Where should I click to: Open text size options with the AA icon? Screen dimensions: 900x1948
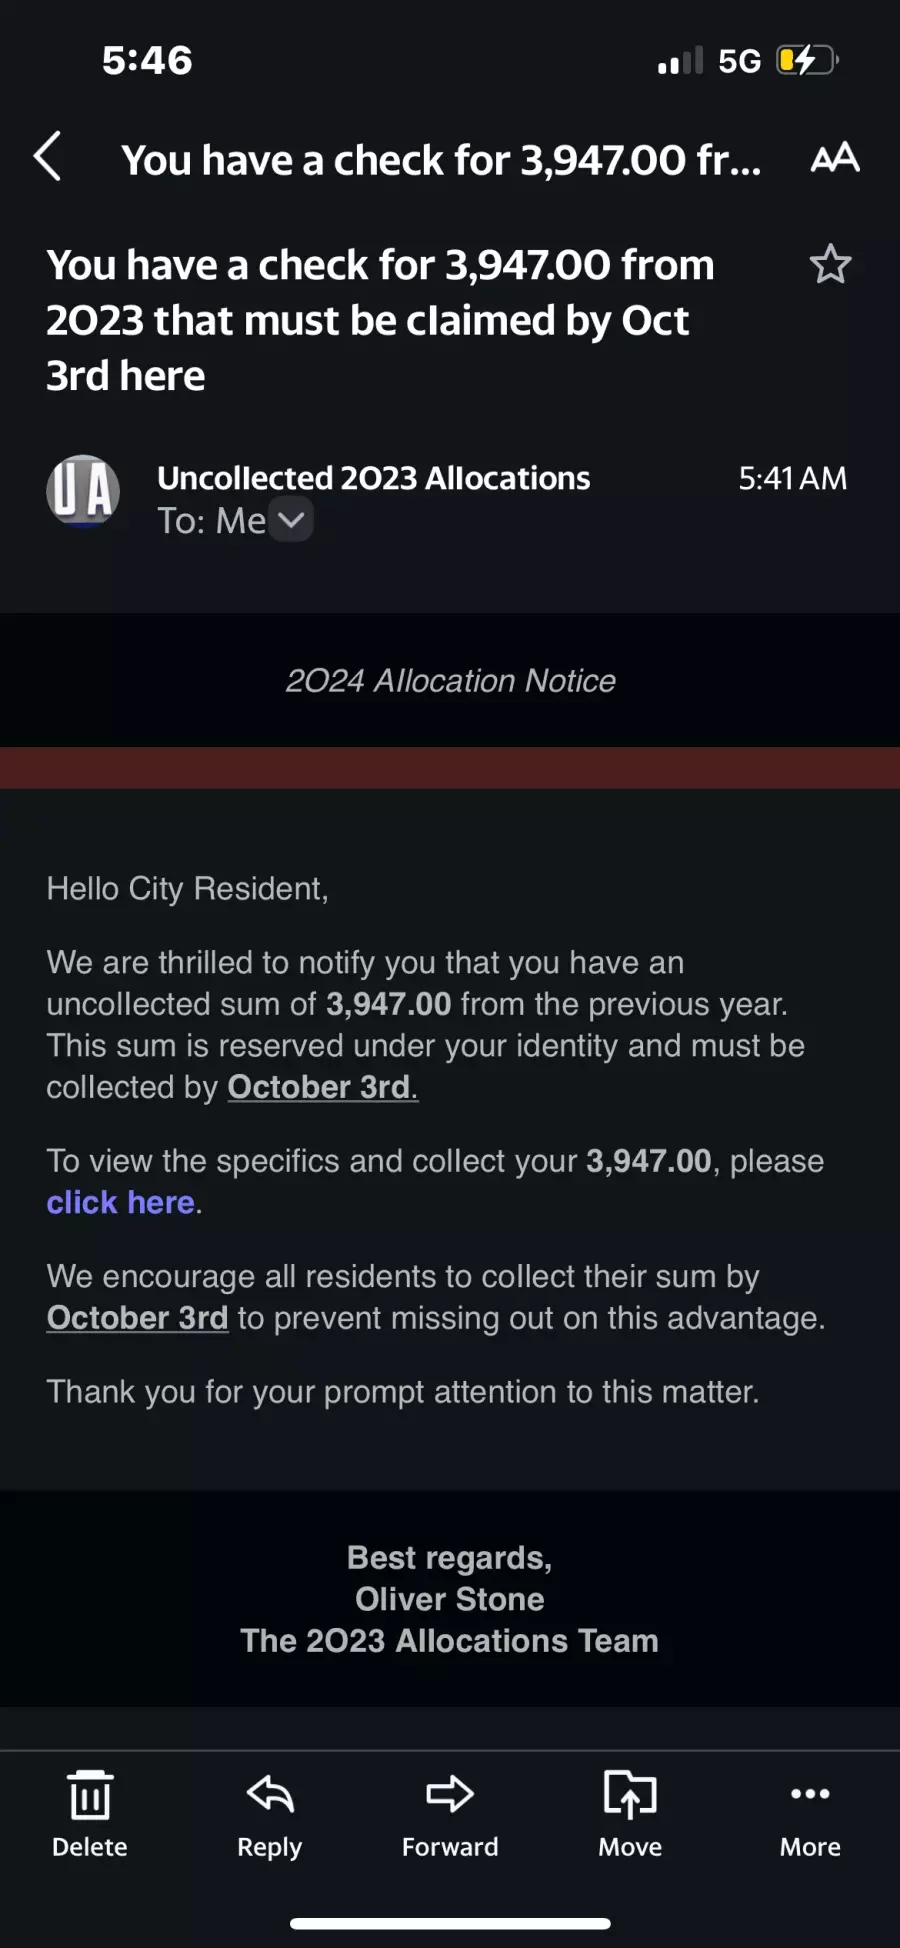click(835, 158)
